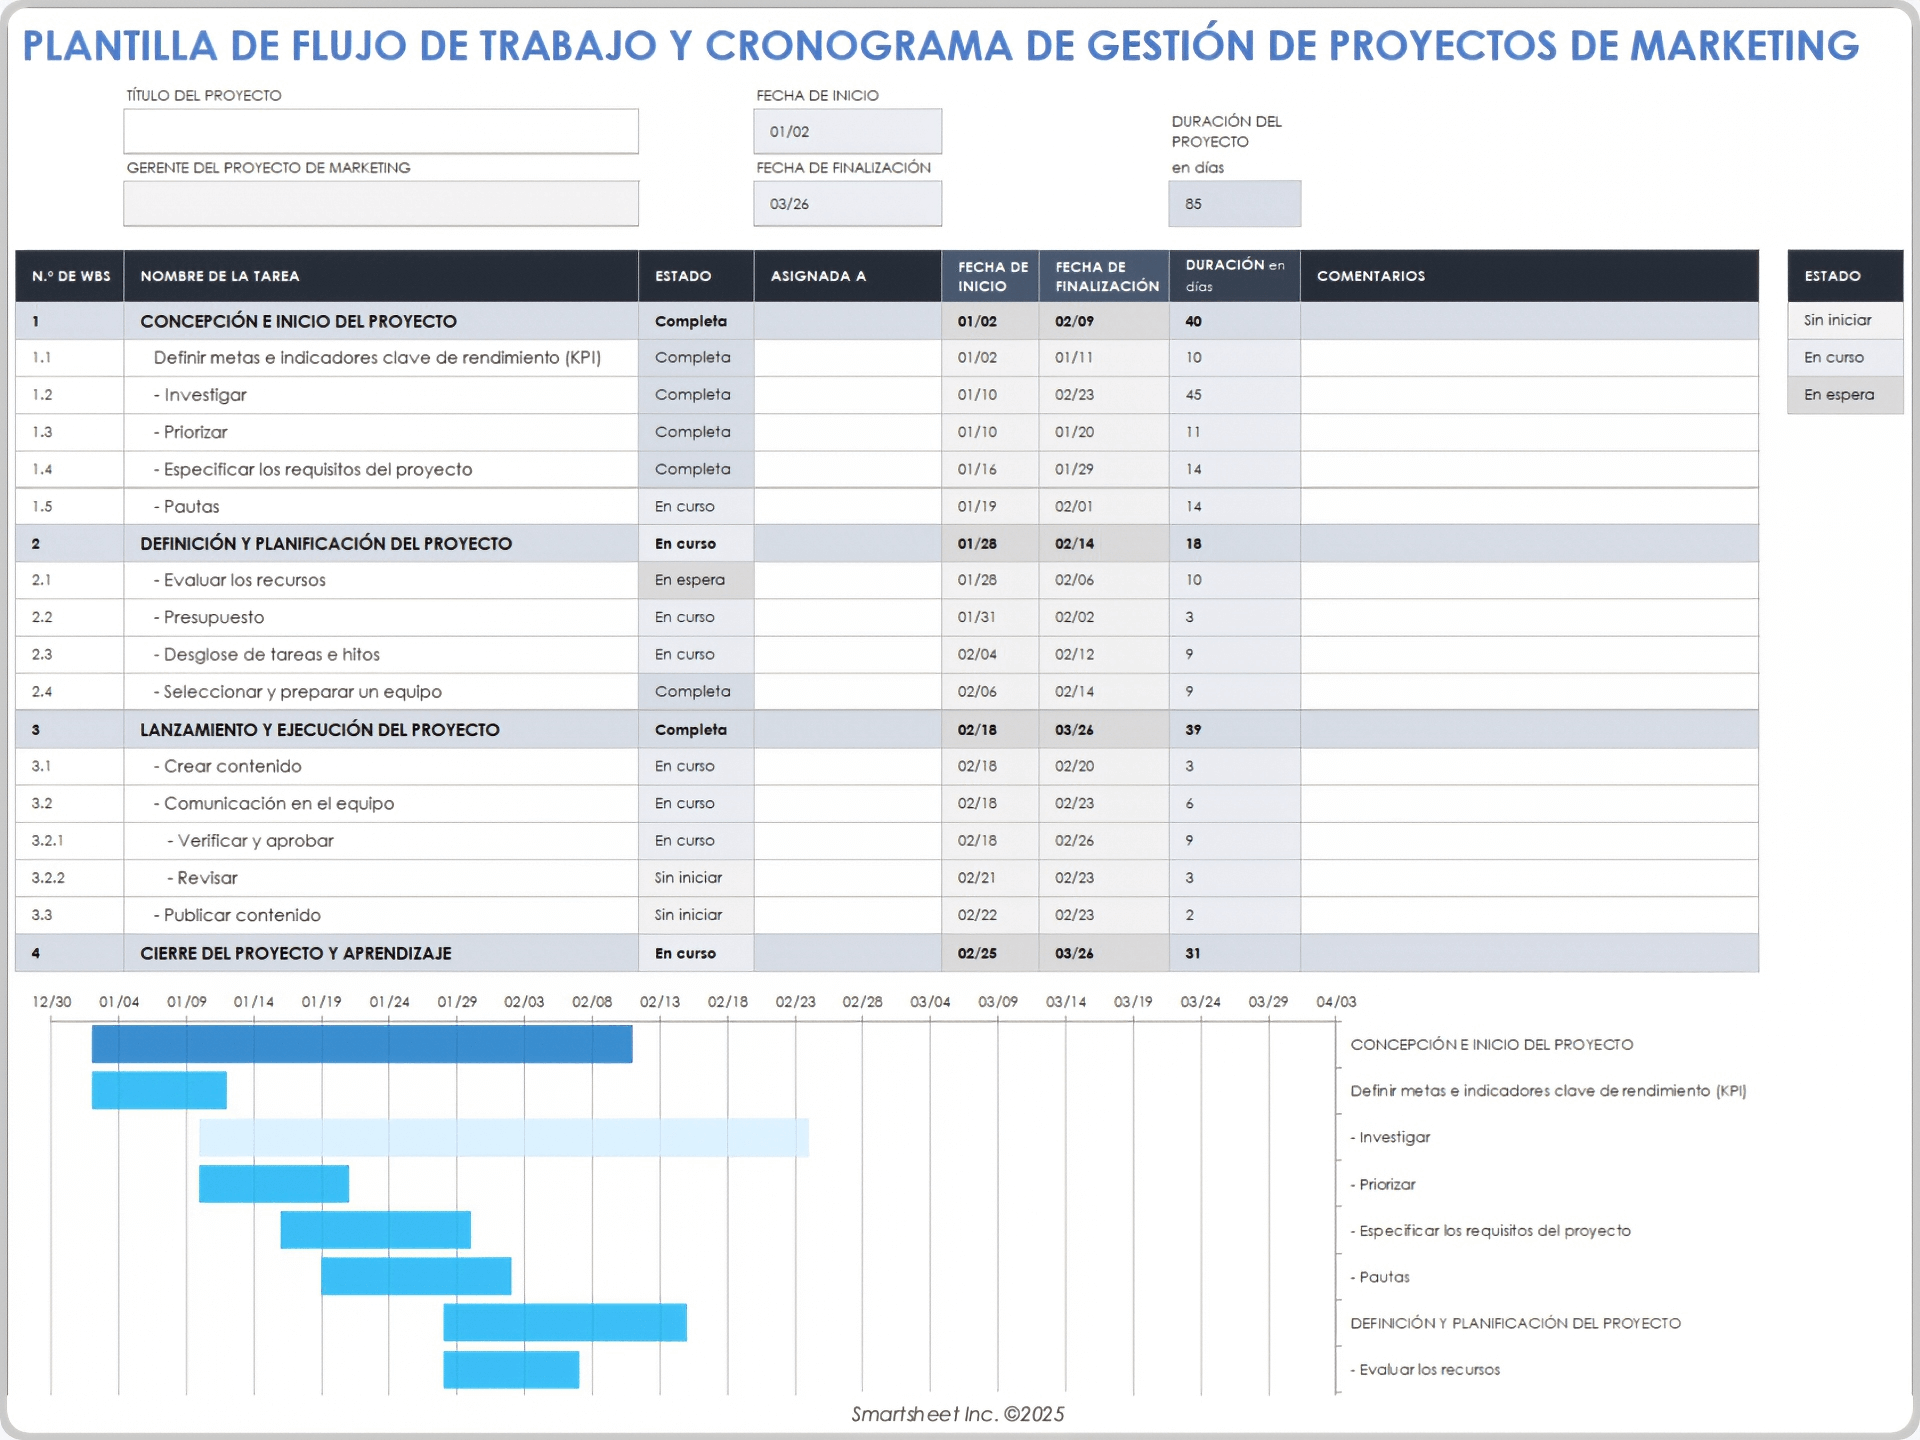1920x1440 pixels.
Task: Open the En espera status of Evaluar los recursos
Action: coord(696,580)
